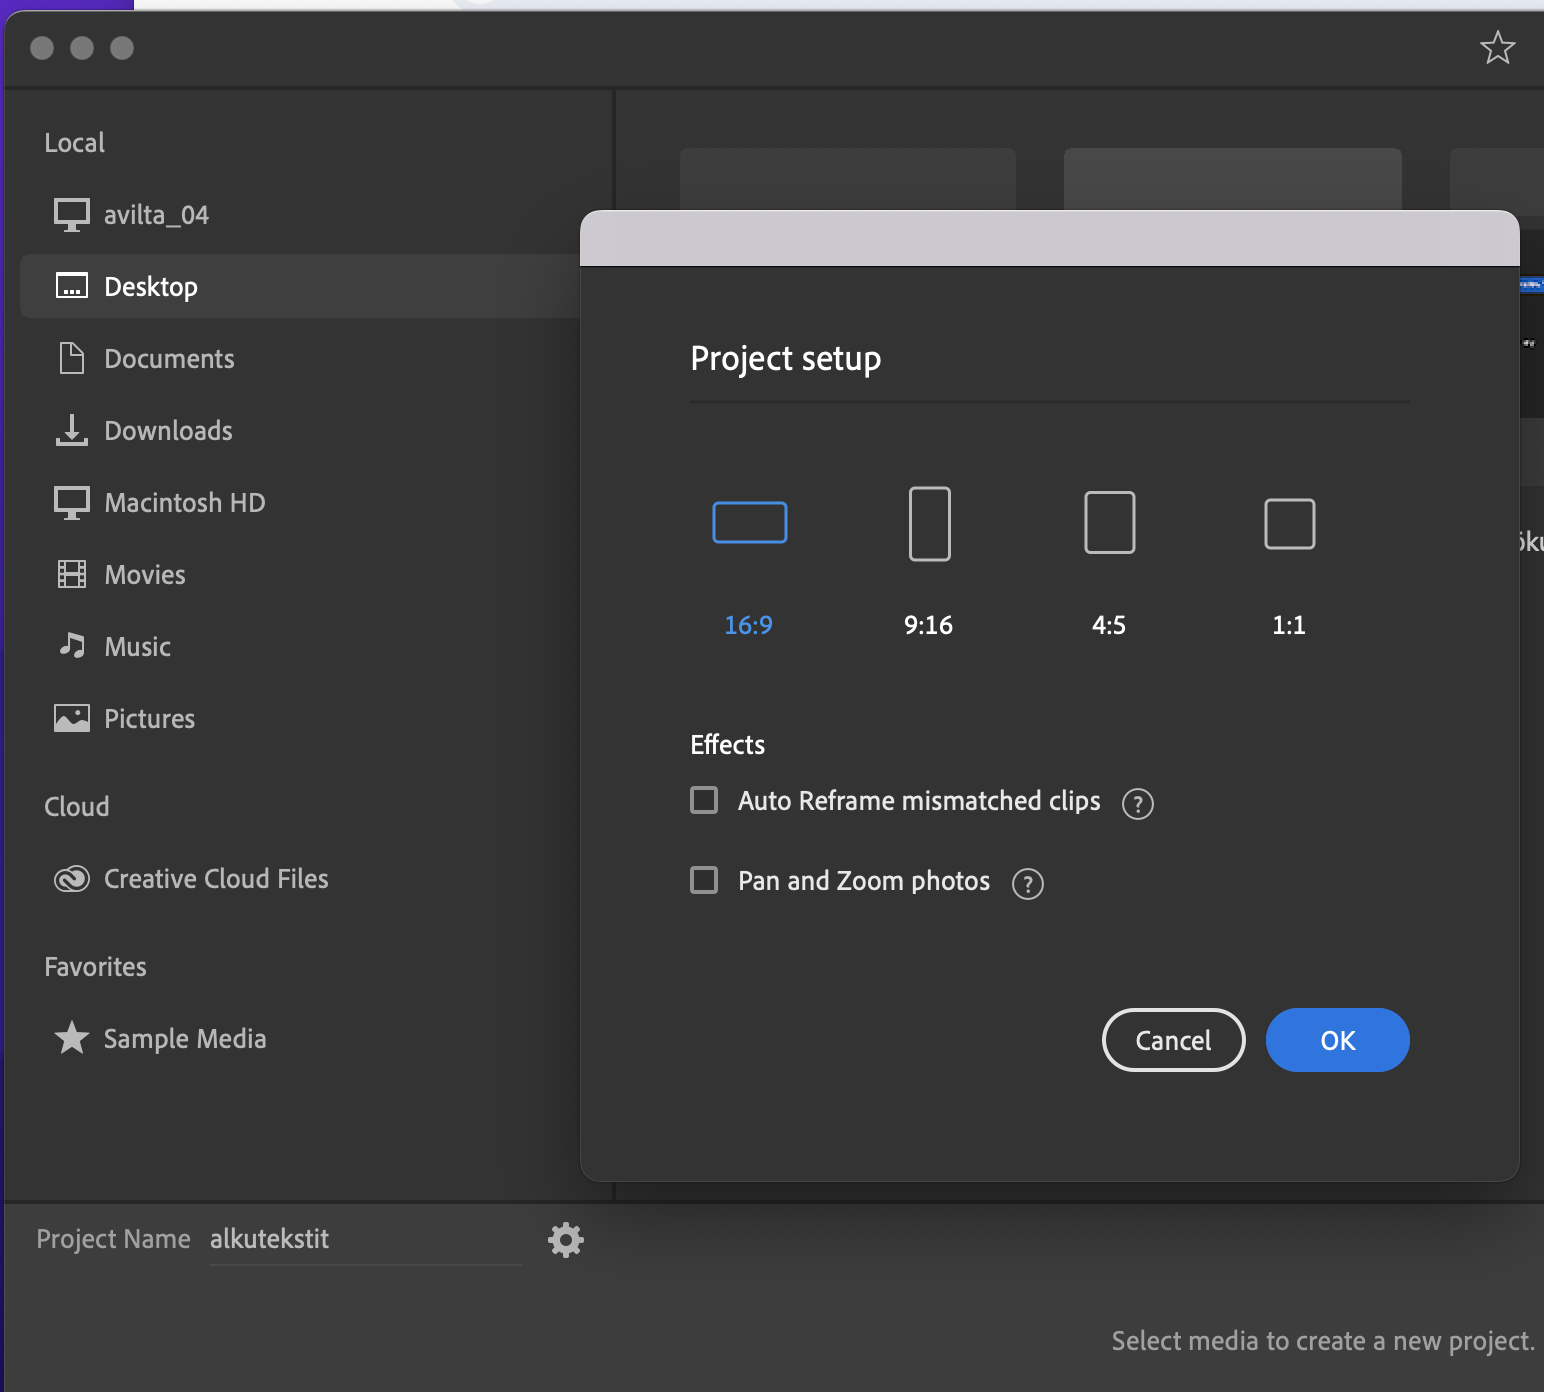Open the Documents folder in sidebar
The width and height of the screenshot is (1544, 1392).
coord(169,359)
